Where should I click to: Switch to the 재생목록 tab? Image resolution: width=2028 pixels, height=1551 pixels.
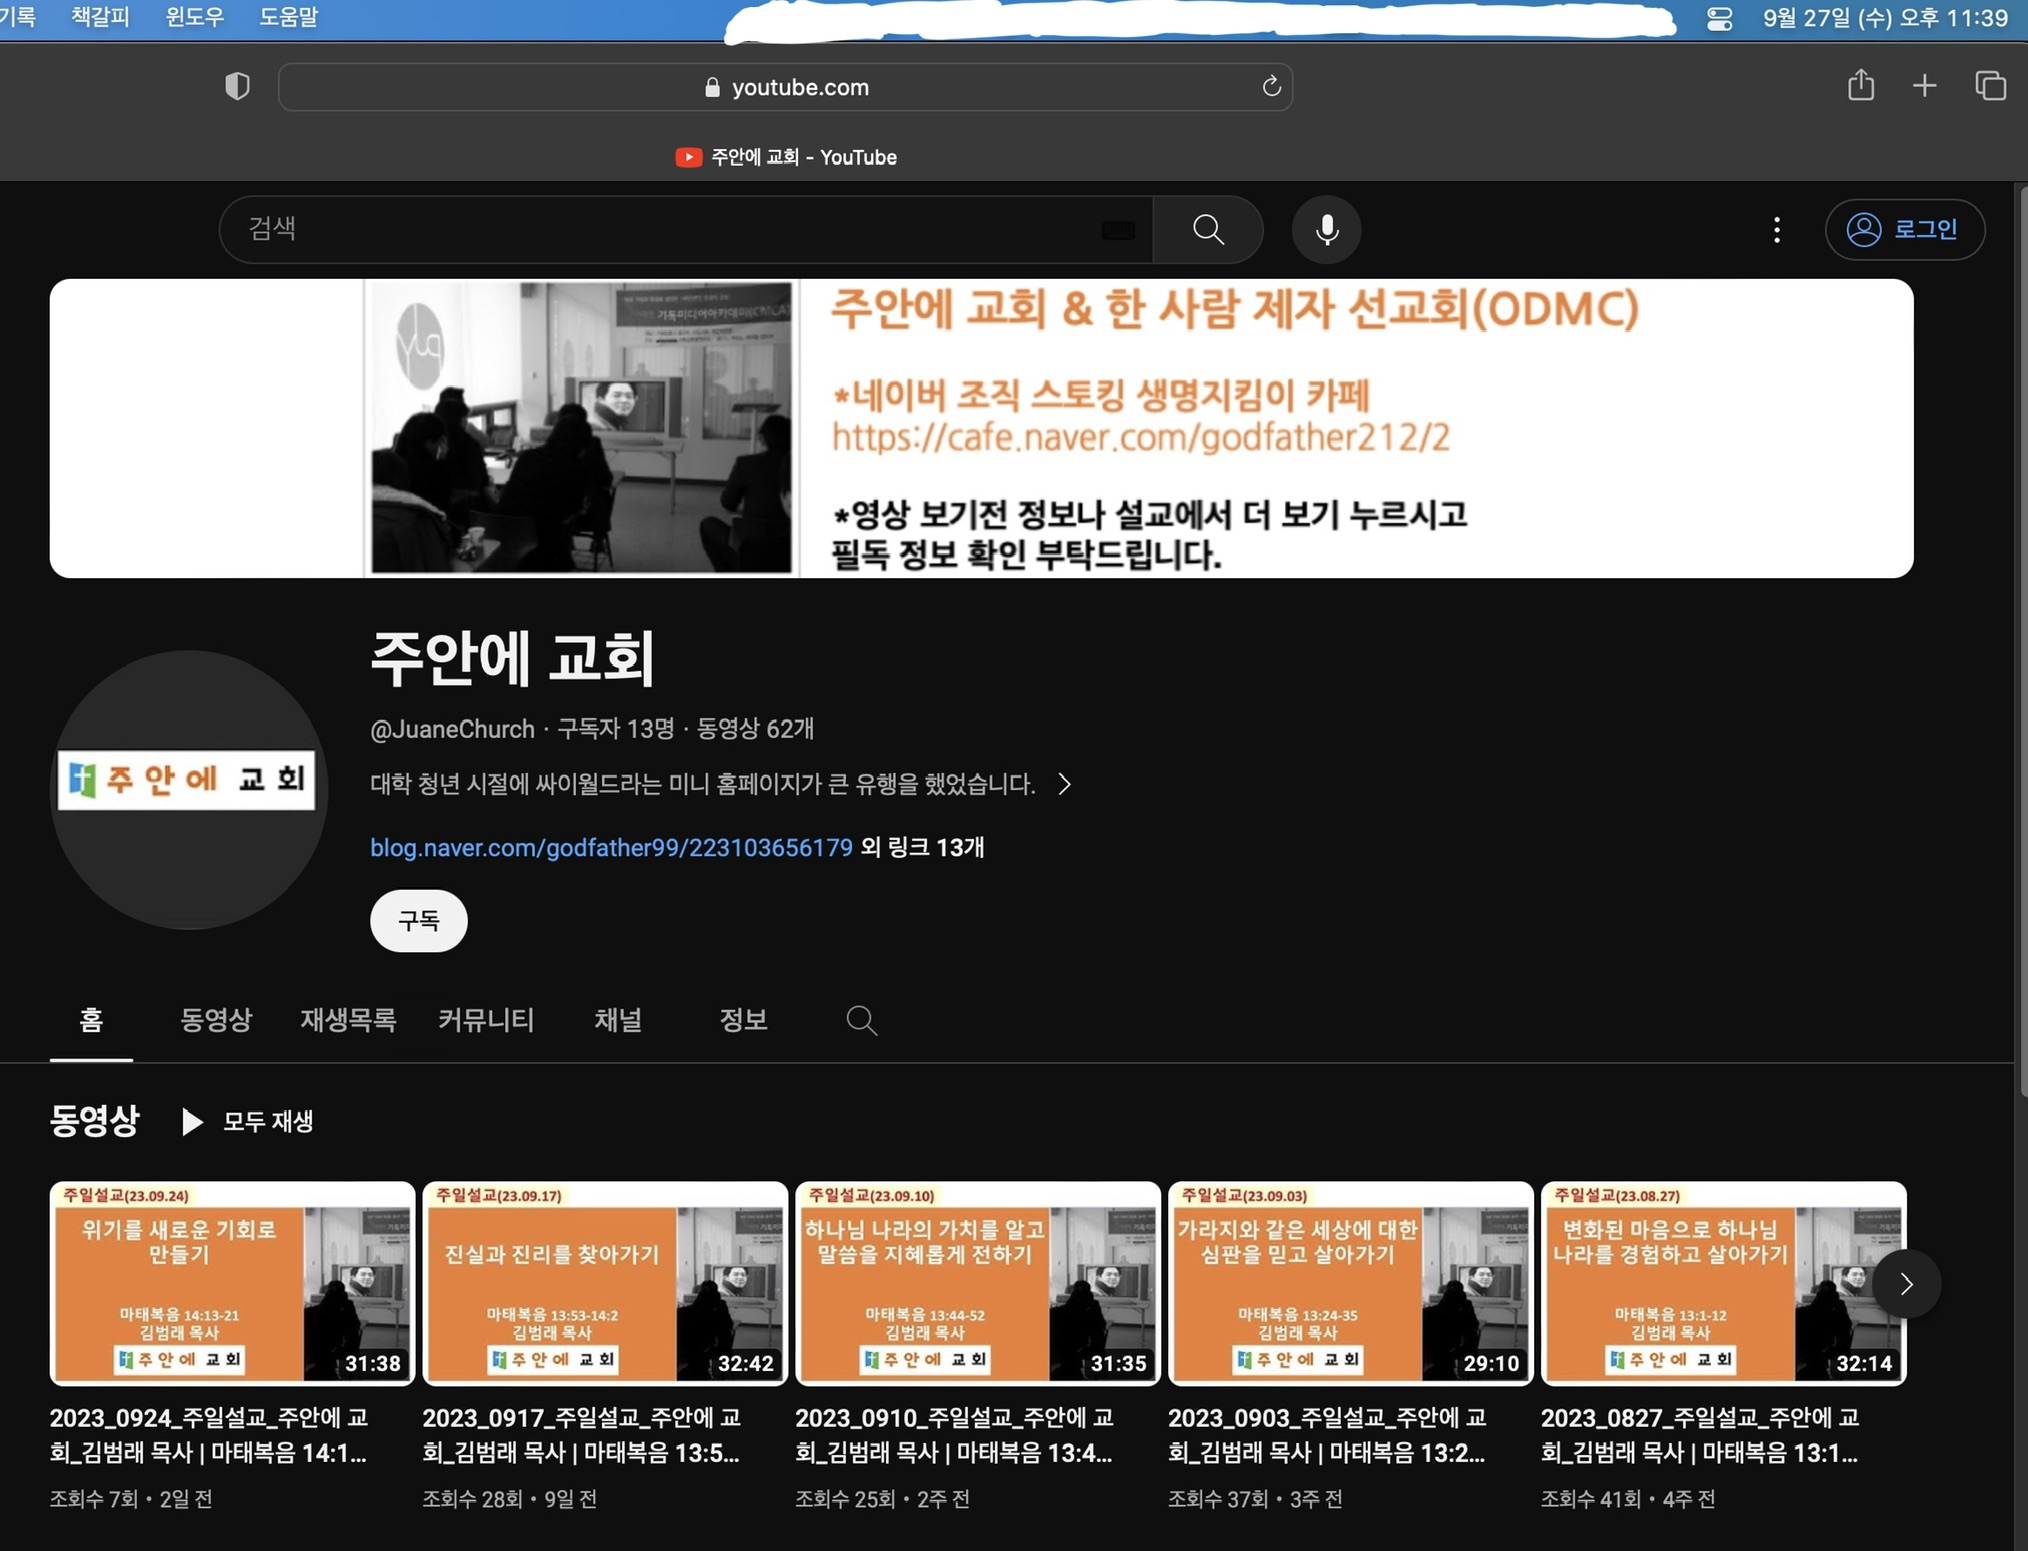(x=347, y=1020)
